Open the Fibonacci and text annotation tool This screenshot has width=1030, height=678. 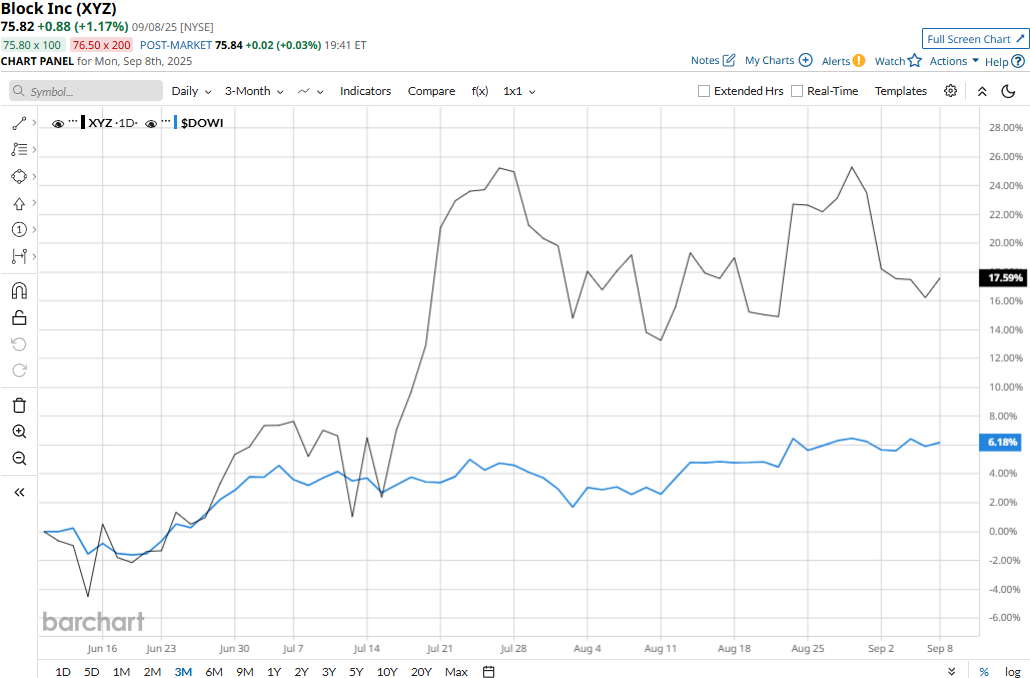pyautogui.click(x=19, y=150)
